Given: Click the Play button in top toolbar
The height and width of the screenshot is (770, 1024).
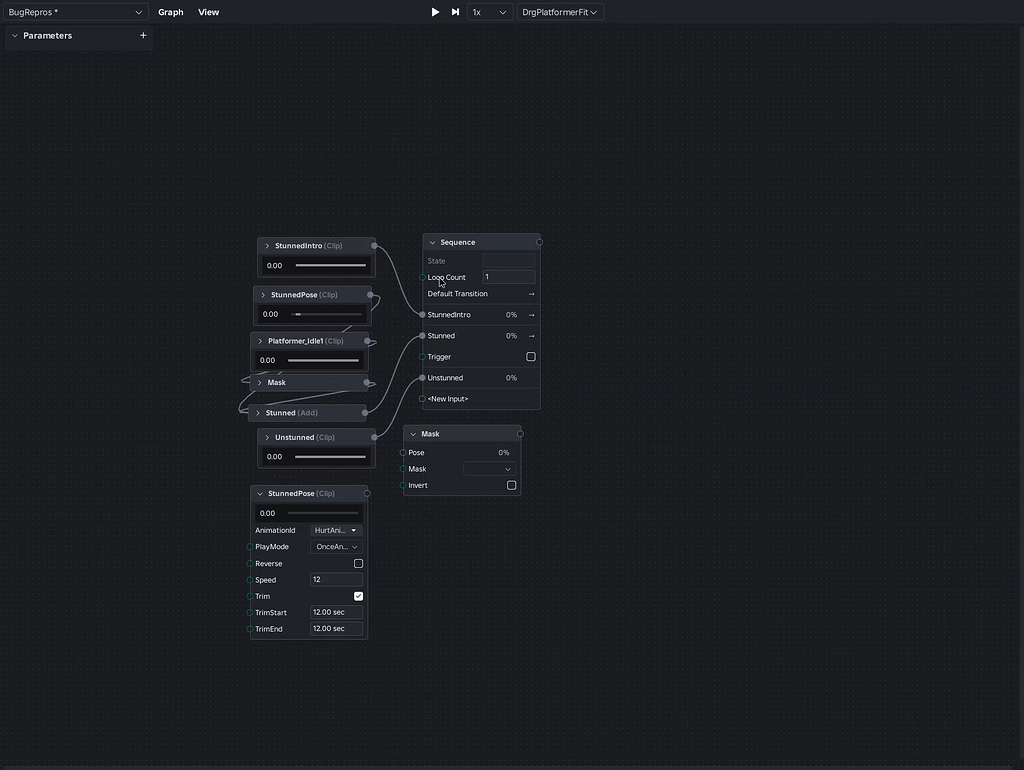Looking at the screenshot, I should coord(435,12).
